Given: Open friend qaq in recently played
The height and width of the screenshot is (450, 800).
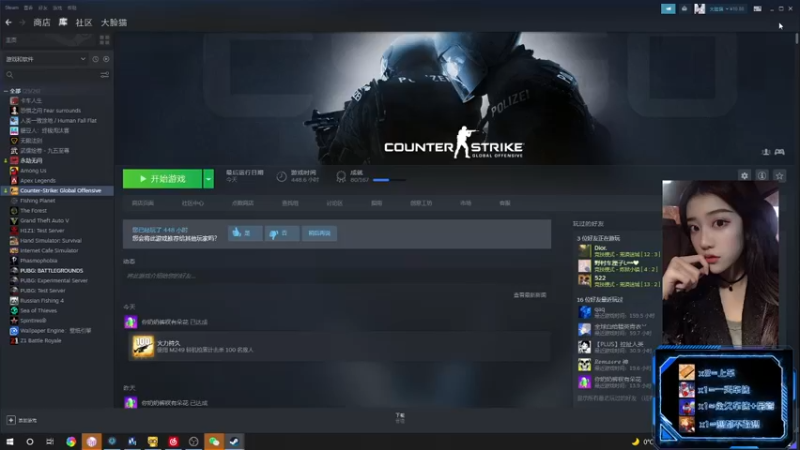Looking at the screenshot, I should [x=616, y=312].
